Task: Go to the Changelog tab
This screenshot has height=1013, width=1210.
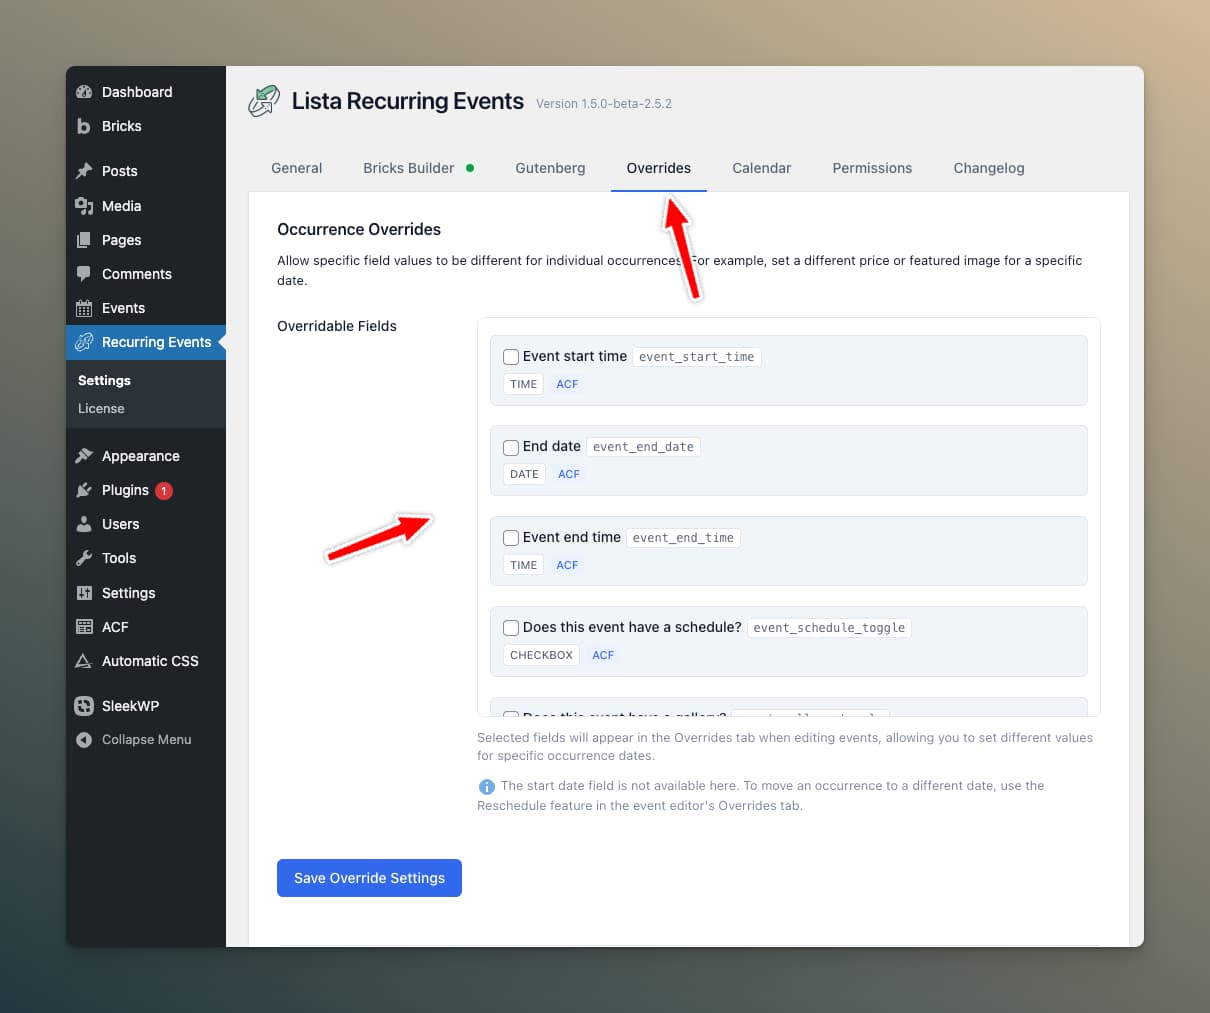Action: click(988, 168)
